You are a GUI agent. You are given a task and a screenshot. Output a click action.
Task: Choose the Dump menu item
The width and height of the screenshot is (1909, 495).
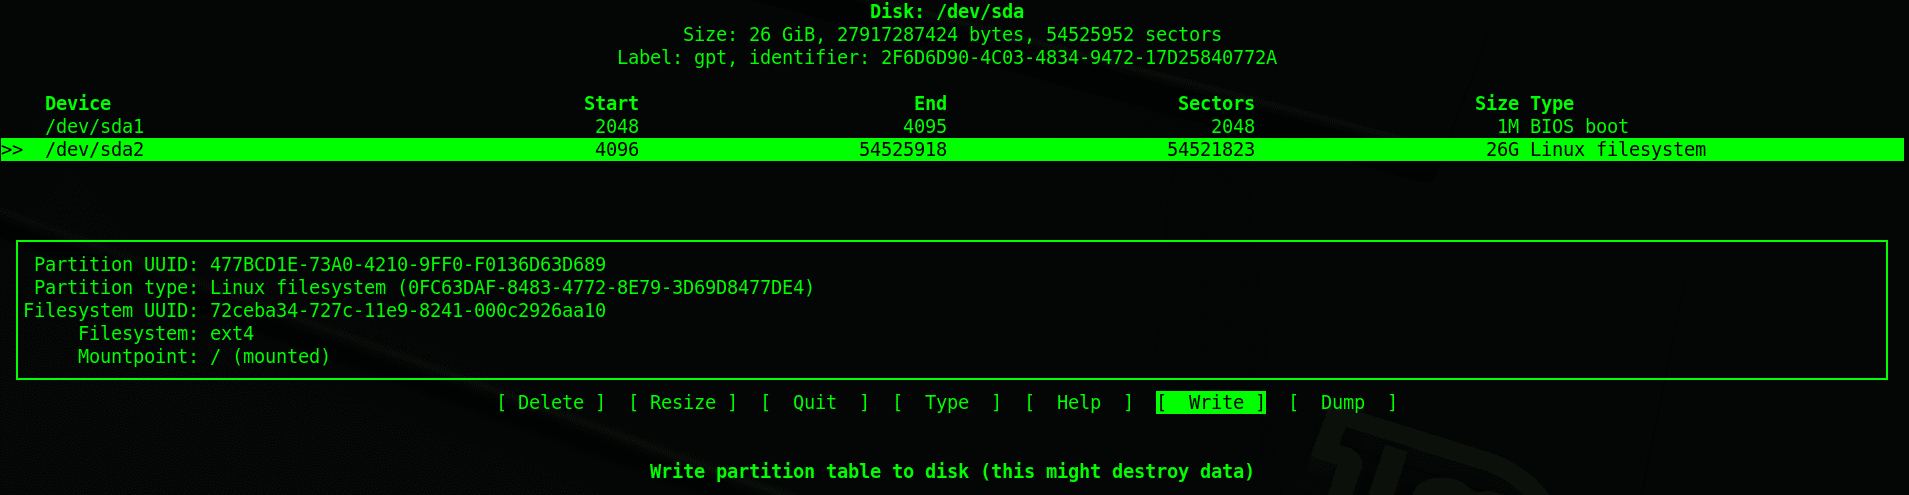1342,403
